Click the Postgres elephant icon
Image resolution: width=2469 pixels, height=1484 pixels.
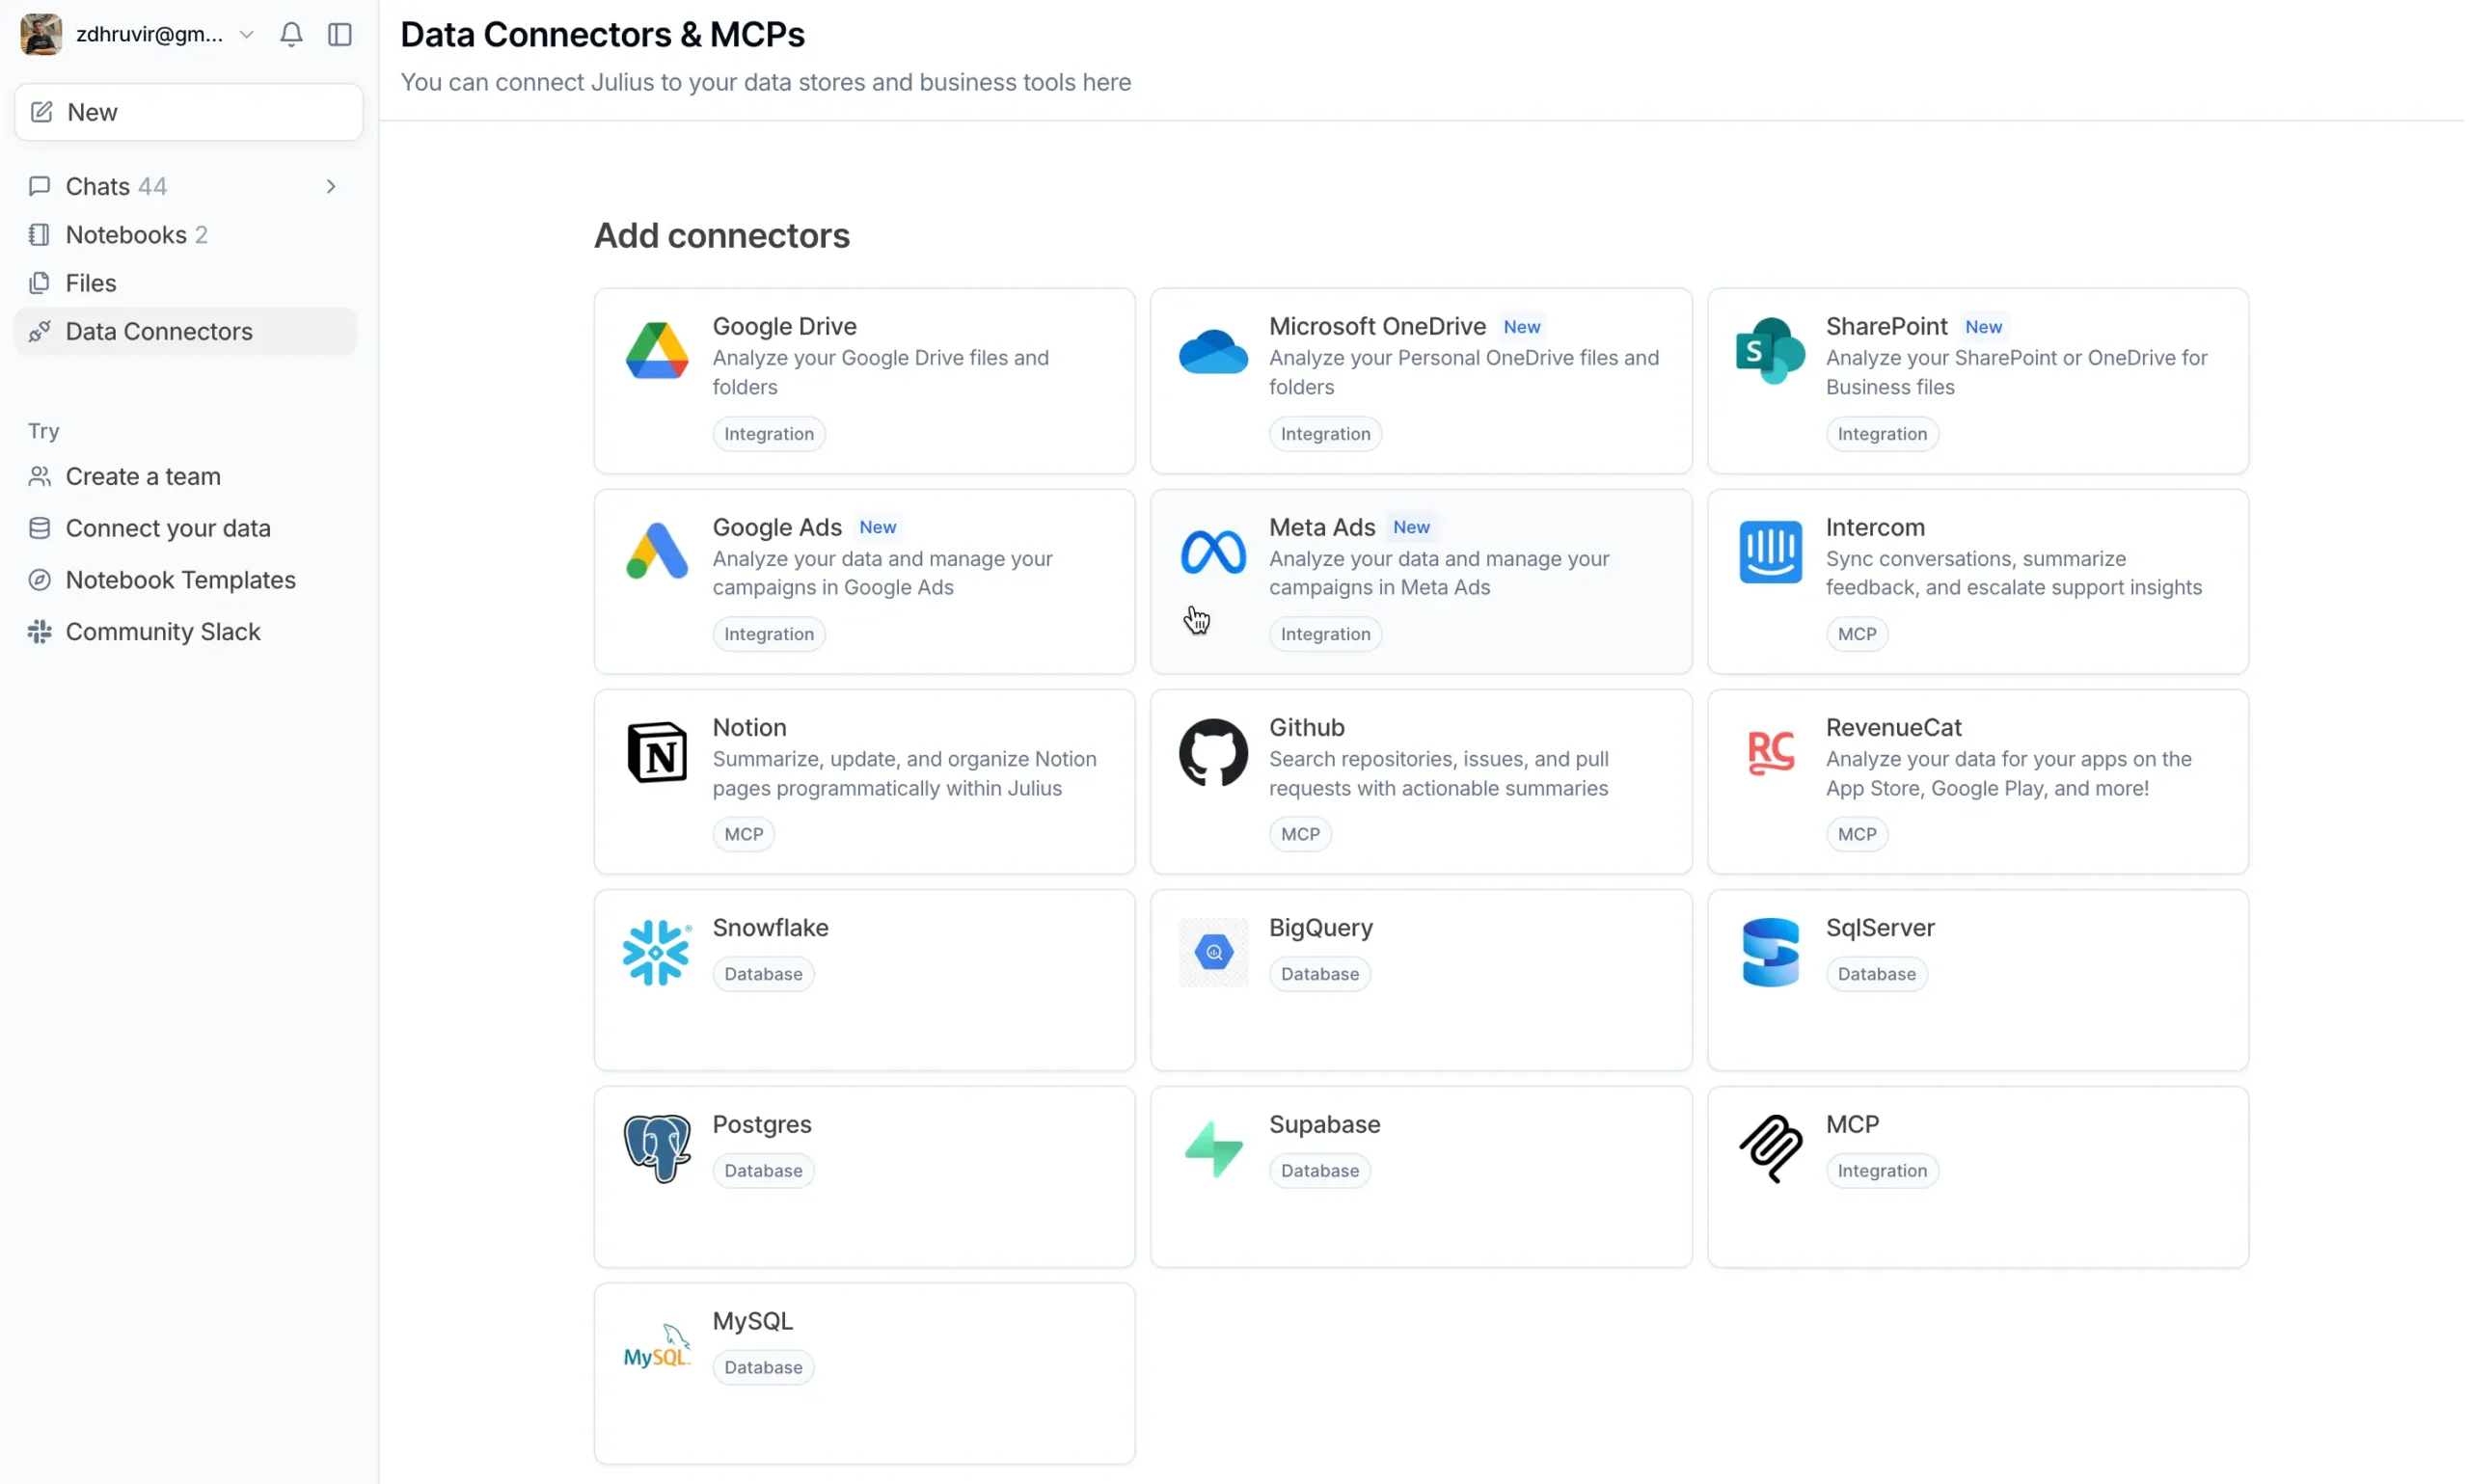click(x=657, y=1148)
